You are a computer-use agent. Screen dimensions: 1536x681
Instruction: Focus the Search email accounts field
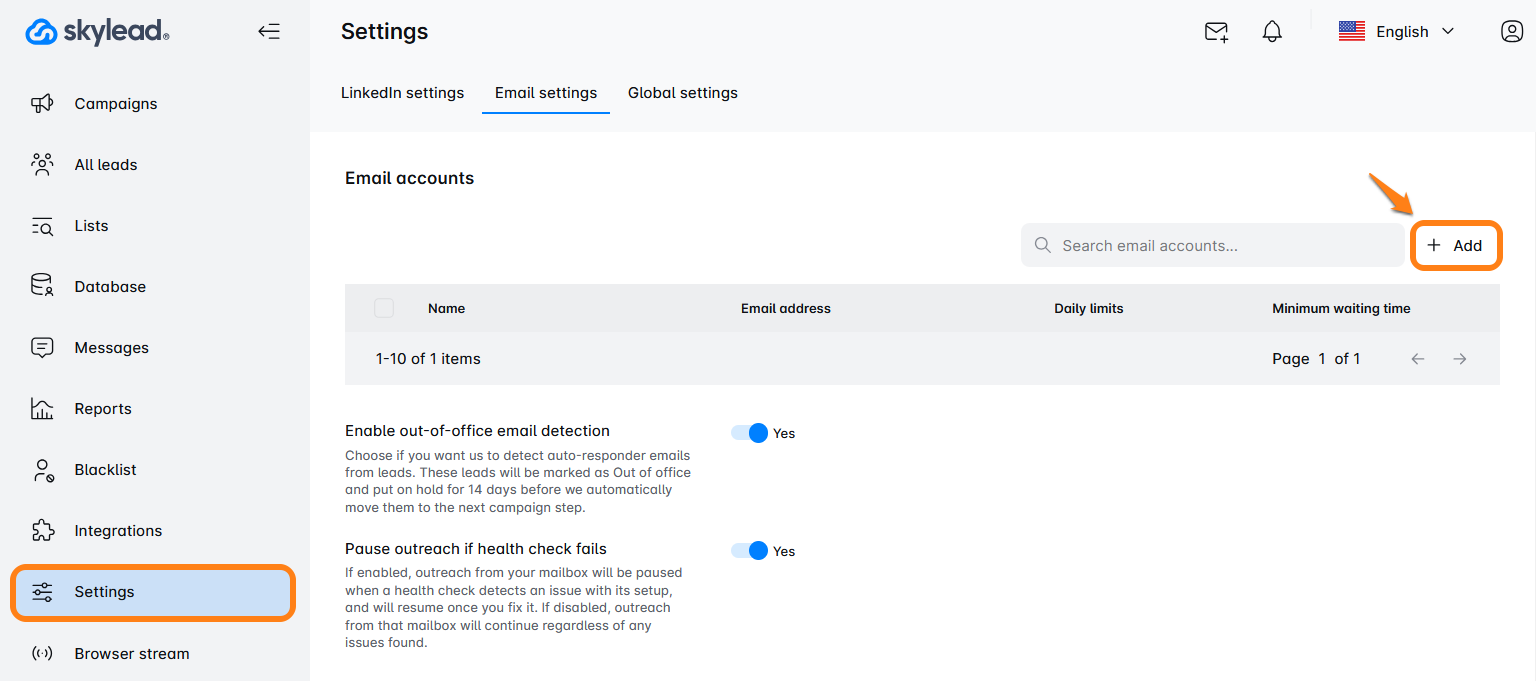tap(1212, 245)
